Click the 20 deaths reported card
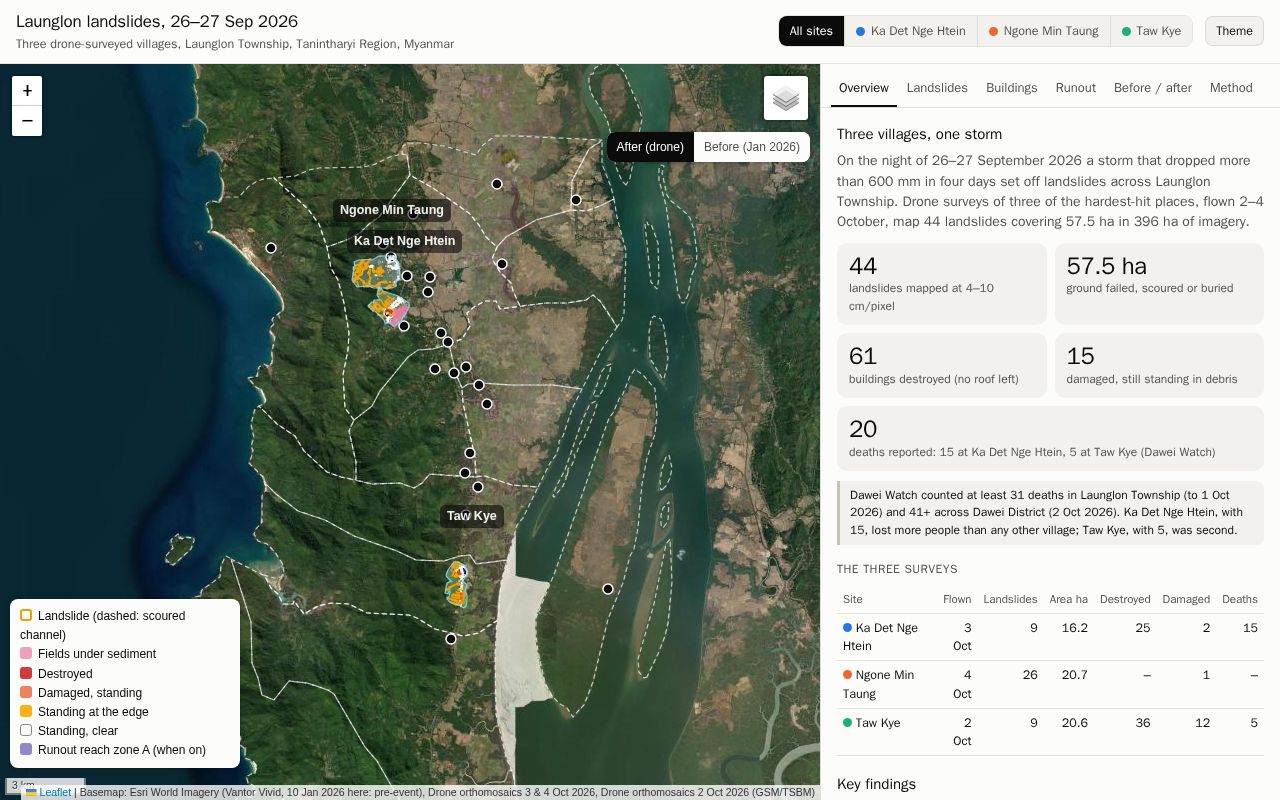This screenshot has height=800, width=1280. coord(1050,438)
